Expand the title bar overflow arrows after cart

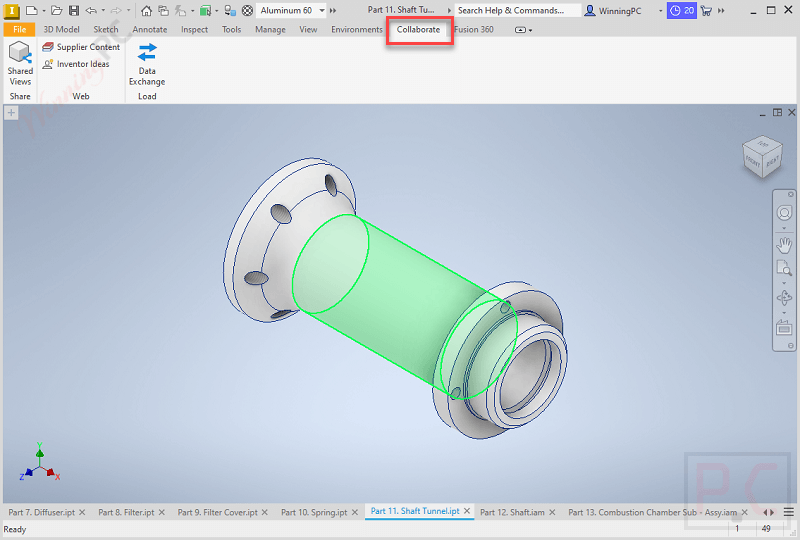pyautogui.click(x=721, y=11)
